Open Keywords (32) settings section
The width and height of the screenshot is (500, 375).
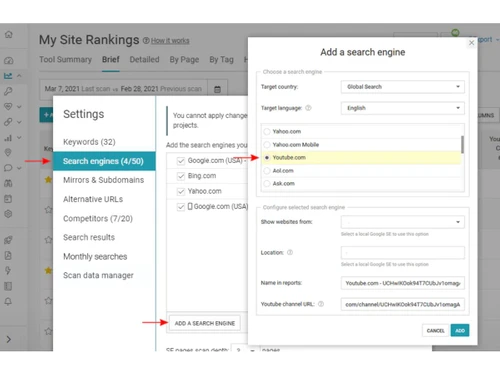[89, 142]
